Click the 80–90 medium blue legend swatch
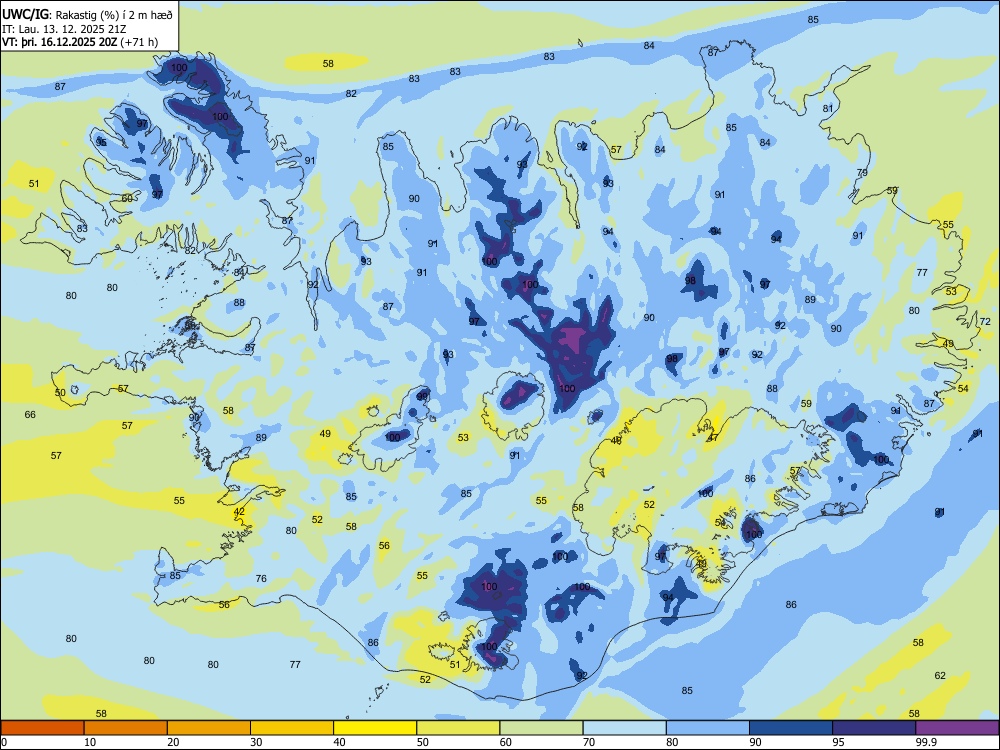Screen dimensions: 1000x750 coord(708,728)
